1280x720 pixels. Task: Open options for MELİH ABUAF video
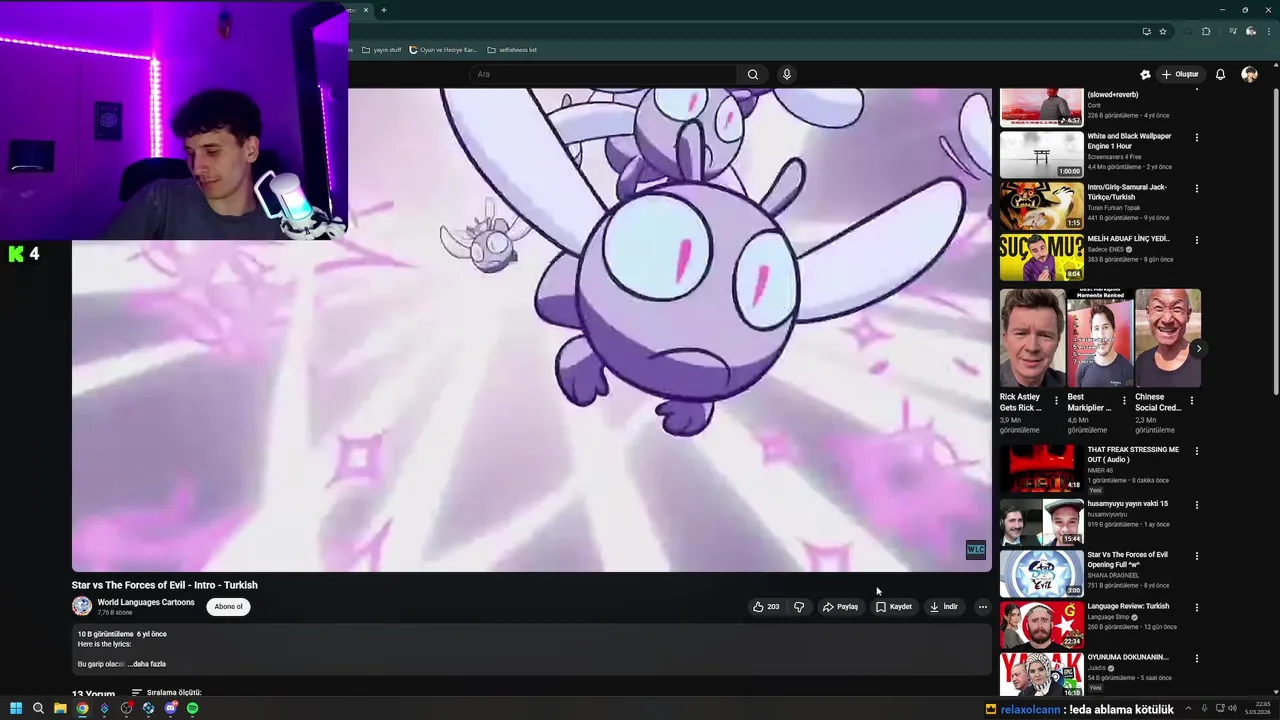coord(1196,240)
